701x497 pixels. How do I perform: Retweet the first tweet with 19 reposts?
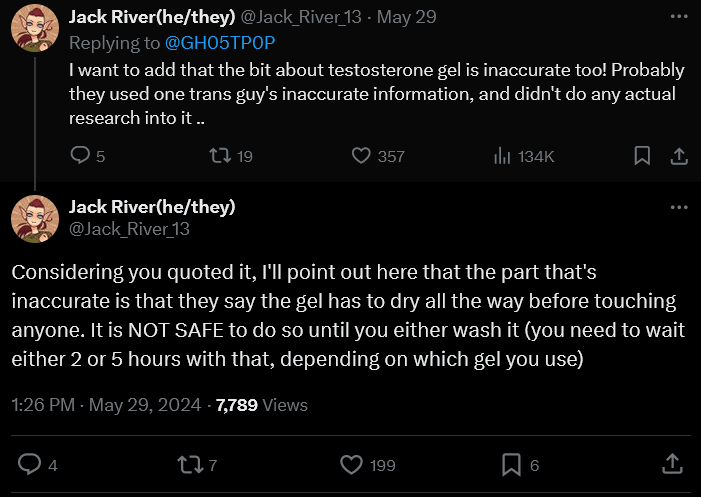217,156
